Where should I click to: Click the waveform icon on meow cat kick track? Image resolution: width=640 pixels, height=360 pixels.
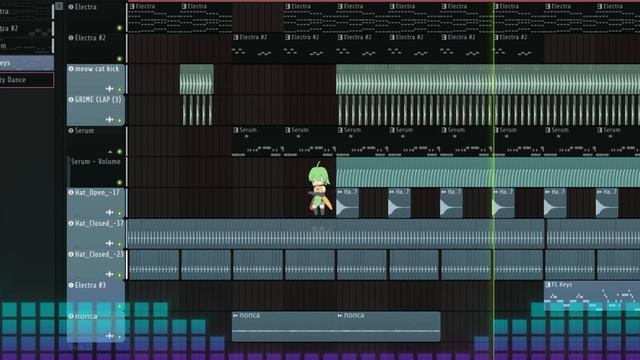(x=109, y=89)
